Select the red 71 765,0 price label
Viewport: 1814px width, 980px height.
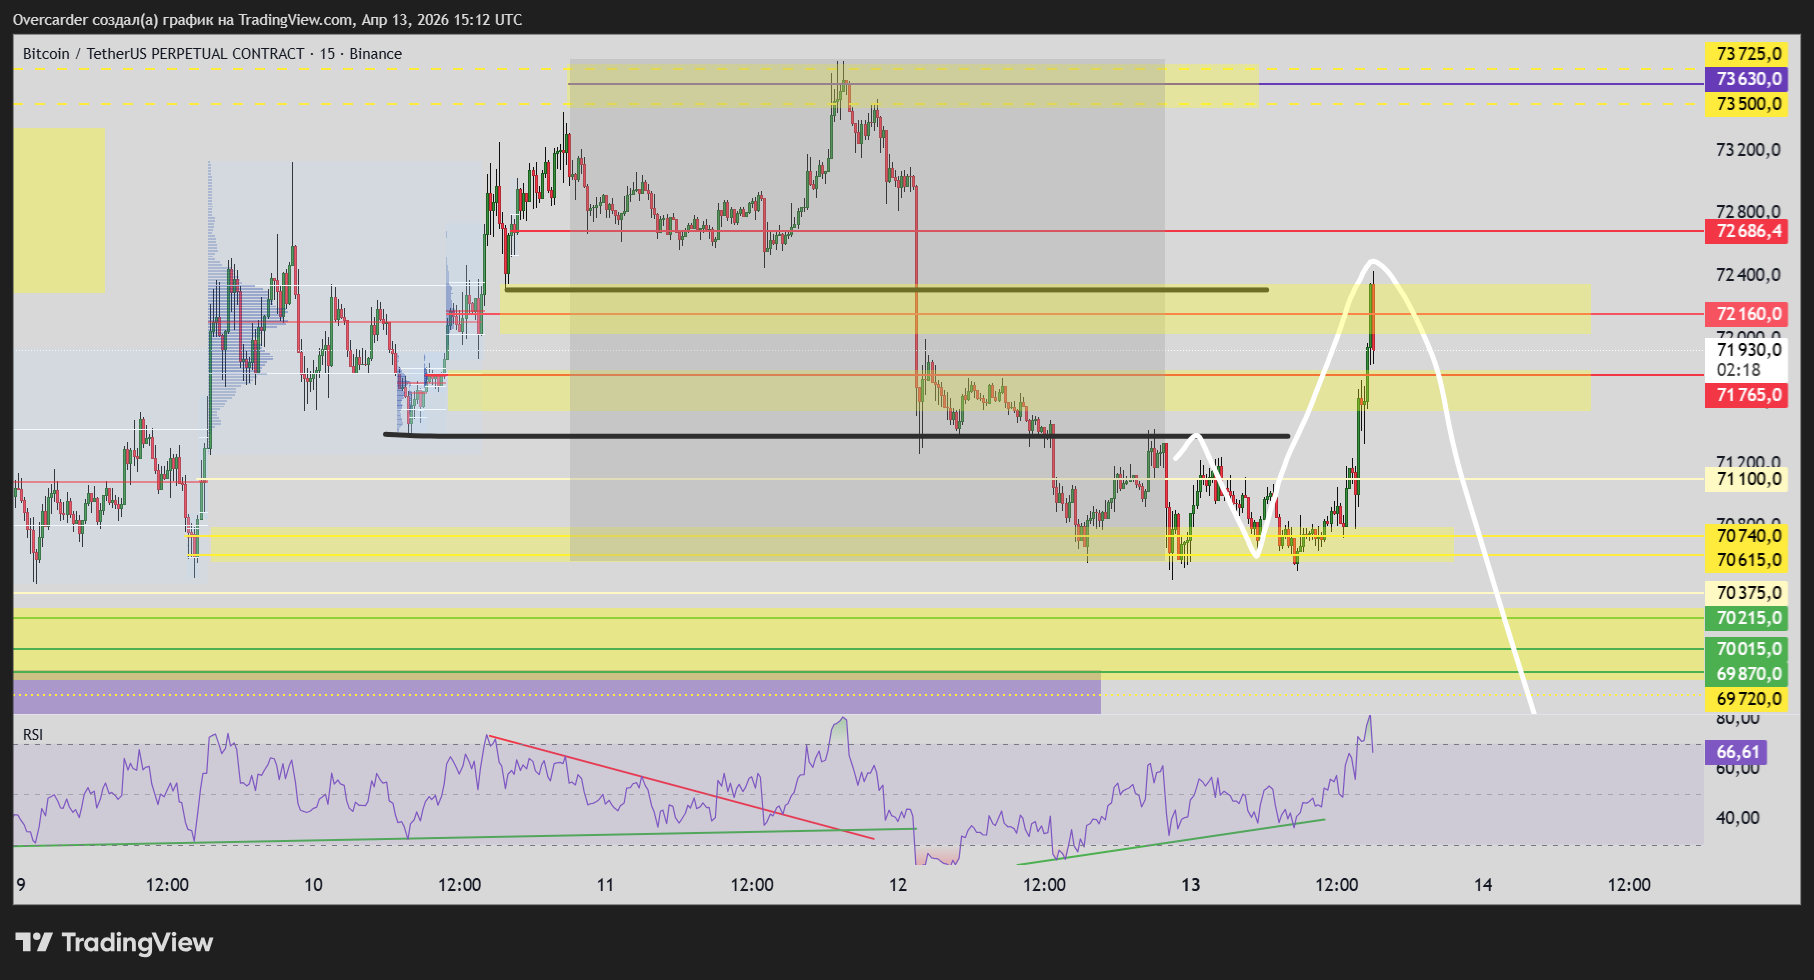coord(1745,395)
